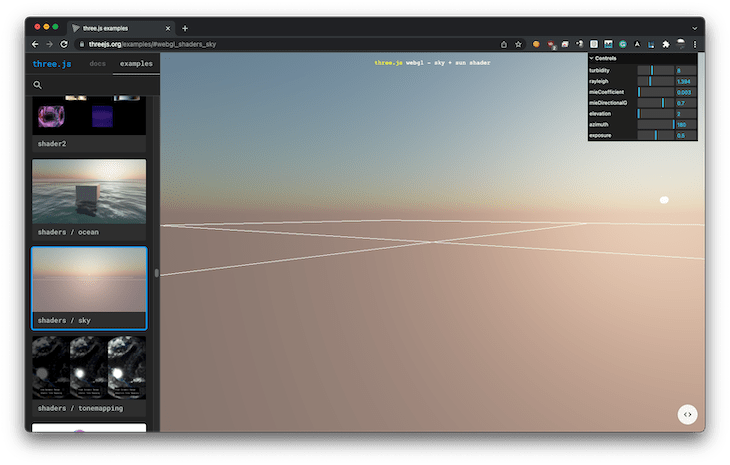Click the share page icon in address bar
Screen dimensions: 730x465
pyautogui.click(x=504, y=44)
